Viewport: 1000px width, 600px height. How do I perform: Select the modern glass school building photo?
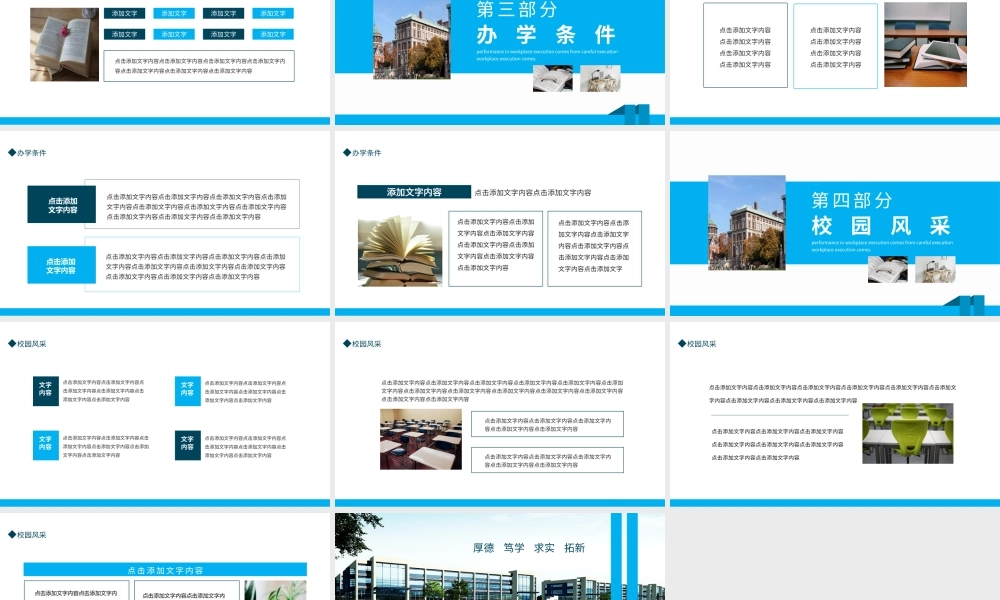499,557
